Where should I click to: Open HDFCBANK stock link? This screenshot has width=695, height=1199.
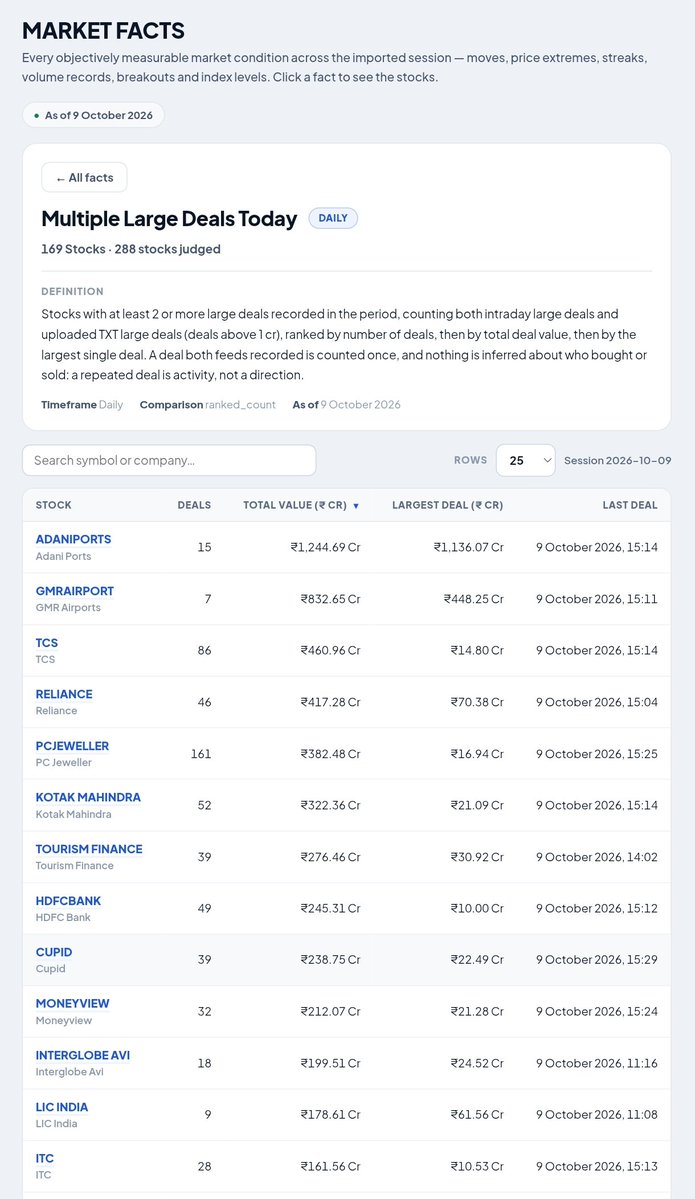coord(68,901)
